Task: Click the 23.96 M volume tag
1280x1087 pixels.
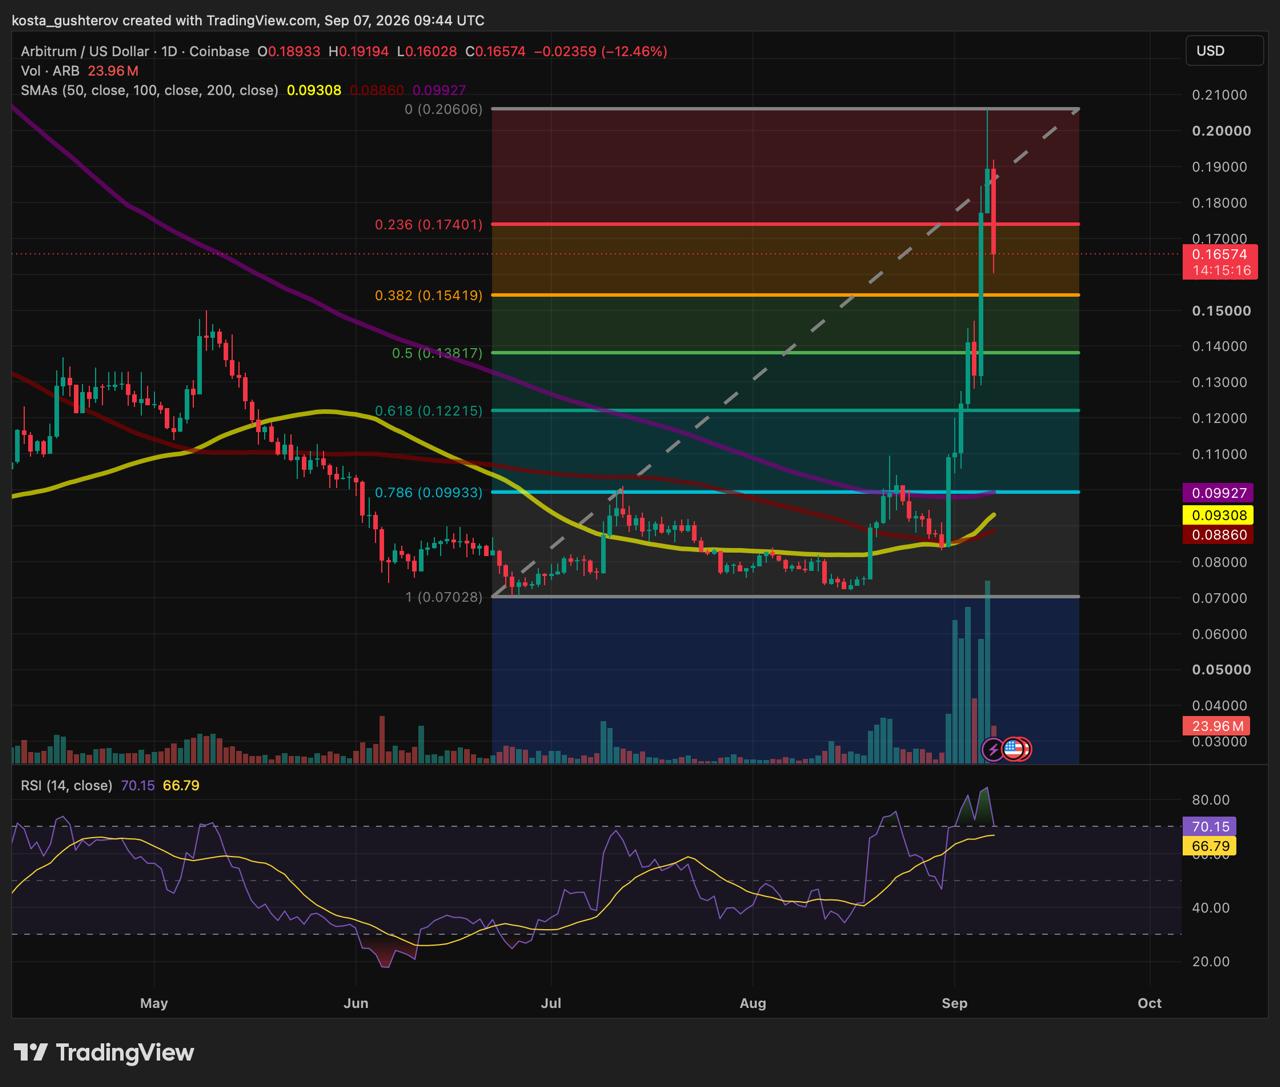Action: pos(1214,726)
